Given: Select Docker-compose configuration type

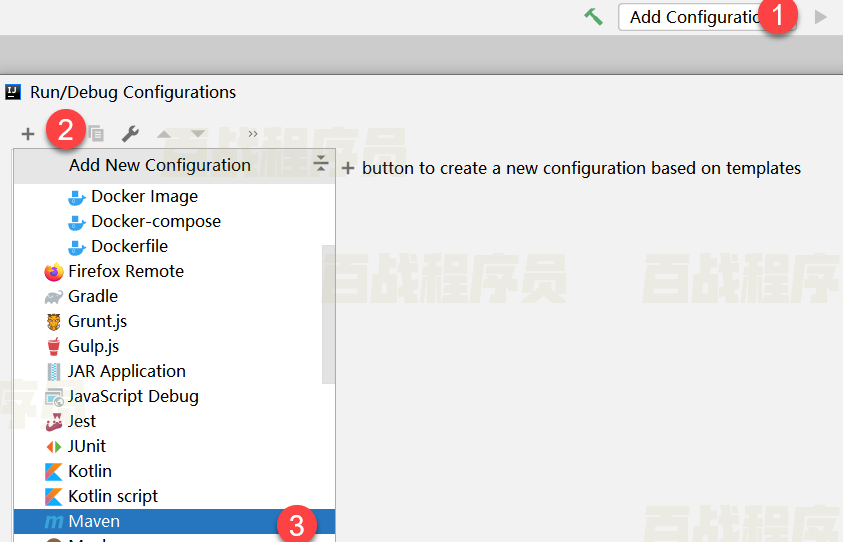Looking at the screenshot, I should (x=175, y=221).
